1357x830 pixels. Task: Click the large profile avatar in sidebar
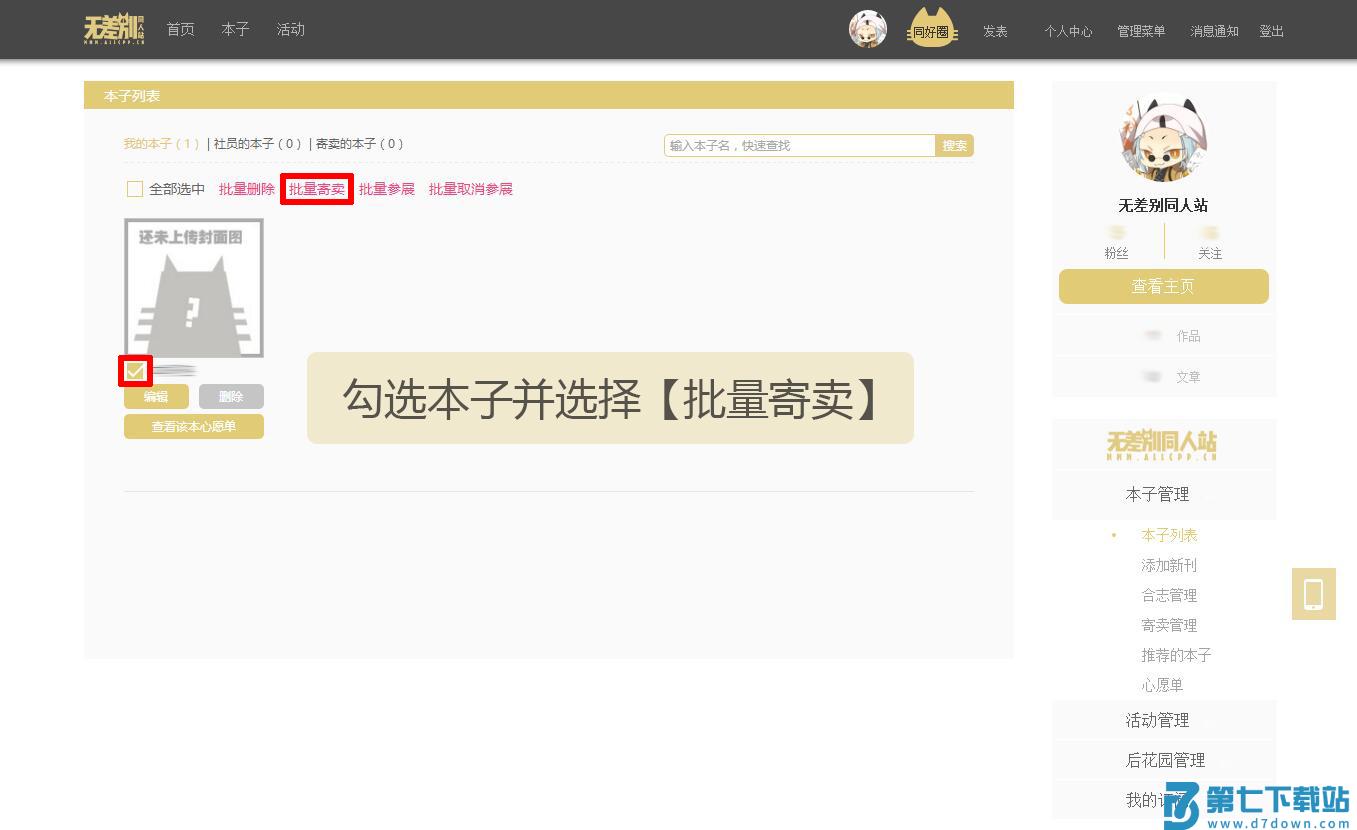[x=1163, y=139]
